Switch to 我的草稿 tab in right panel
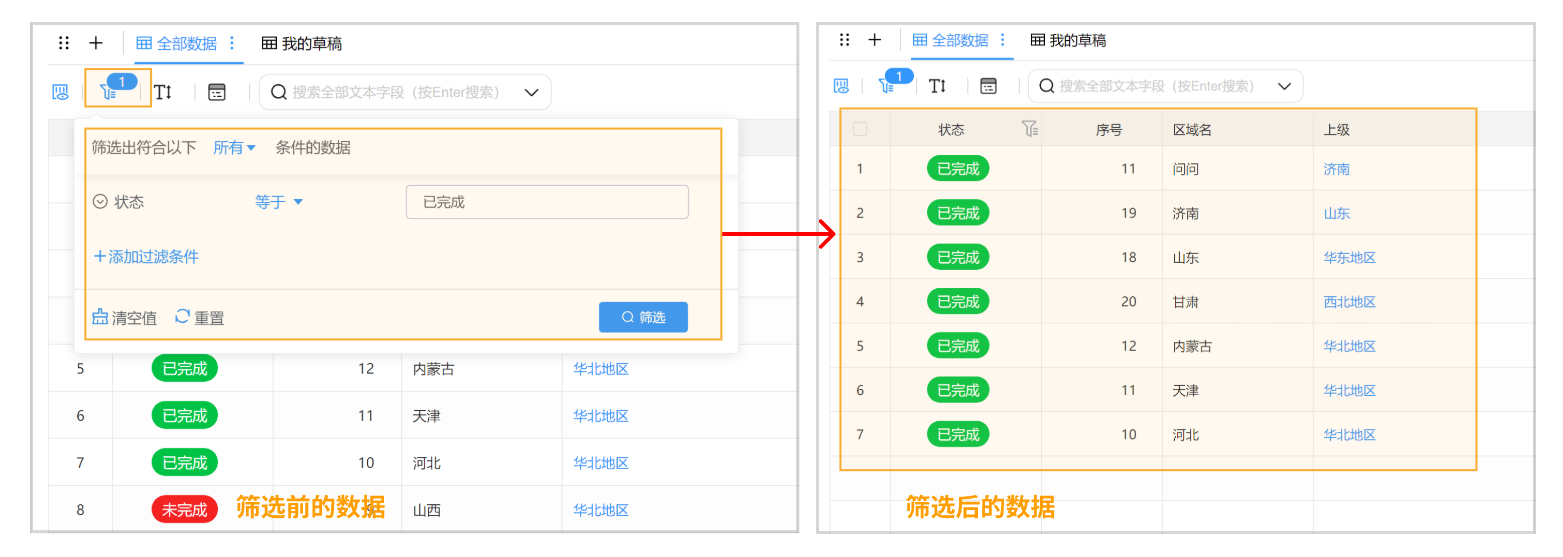Image resolution: width=1563 pixels, height=557 pixels. (1068, 40)
